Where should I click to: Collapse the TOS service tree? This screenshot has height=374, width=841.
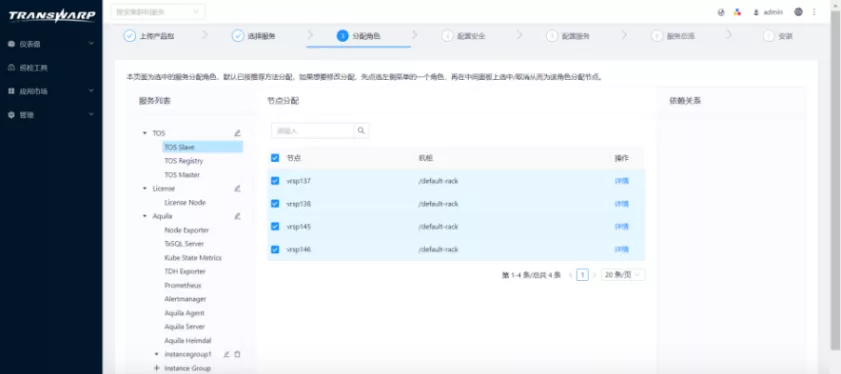[144, 133]
